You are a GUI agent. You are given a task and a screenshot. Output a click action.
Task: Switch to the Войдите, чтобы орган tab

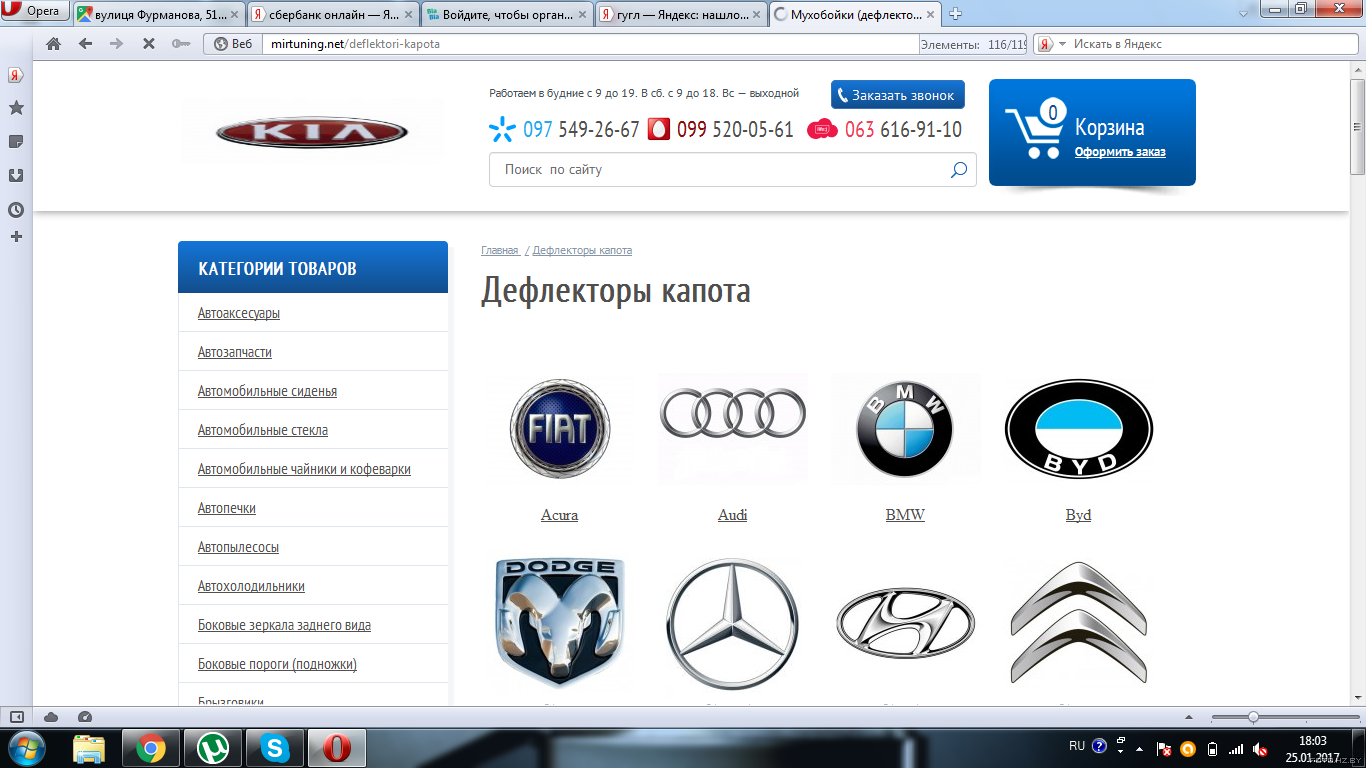pos(507,14)
